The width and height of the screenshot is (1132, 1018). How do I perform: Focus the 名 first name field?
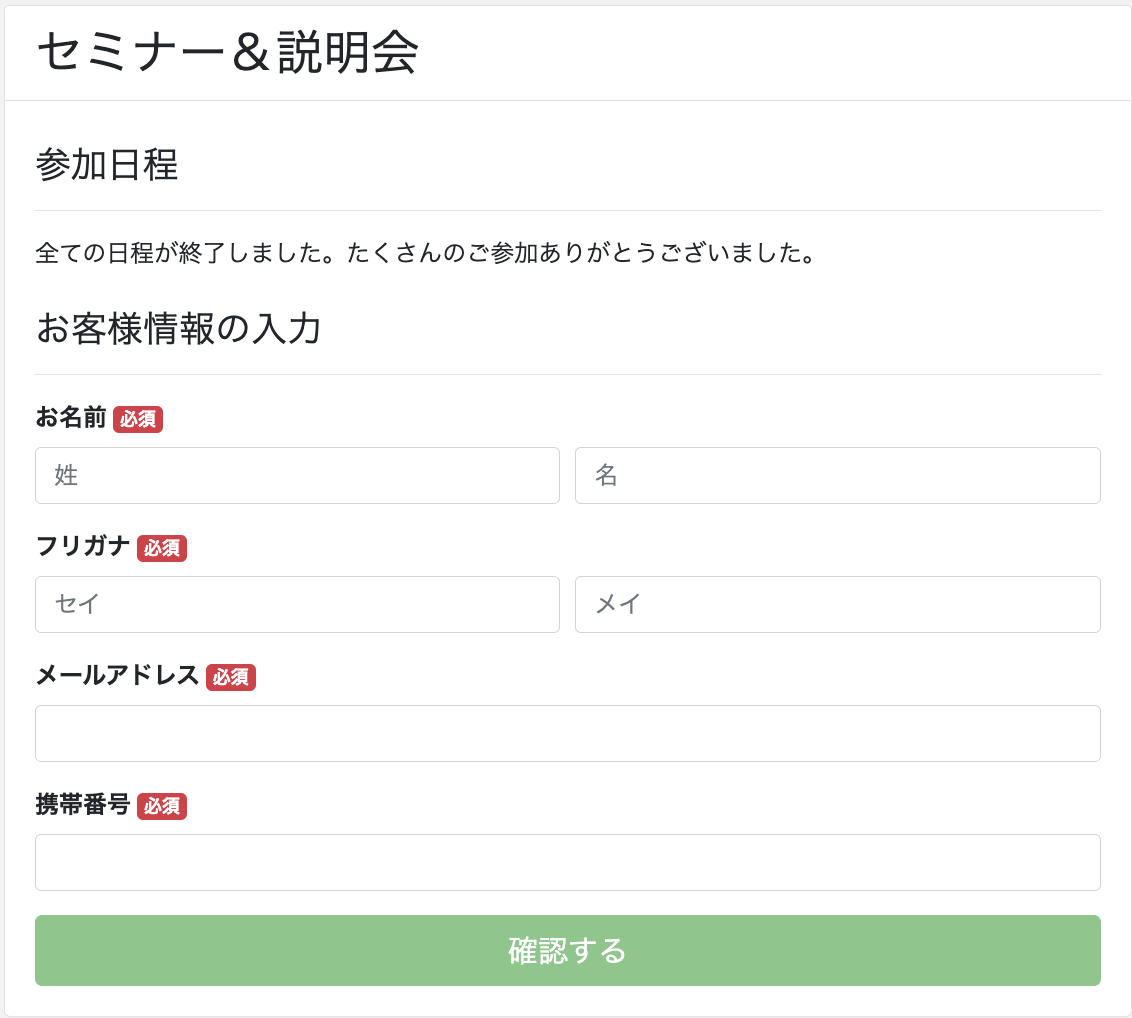pos(837,475)
